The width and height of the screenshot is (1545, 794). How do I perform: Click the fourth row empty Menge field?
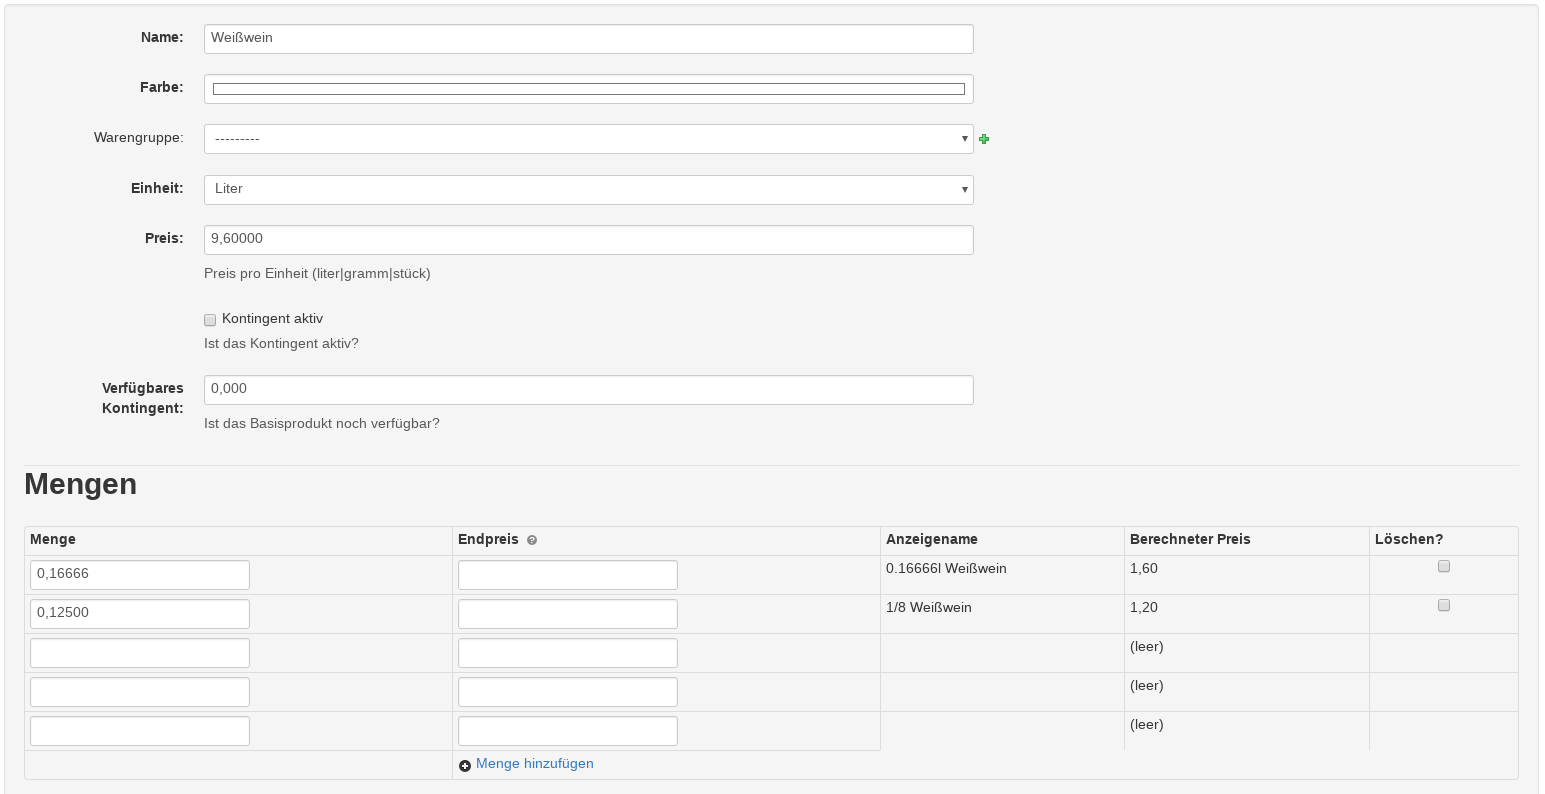point(140,692)
